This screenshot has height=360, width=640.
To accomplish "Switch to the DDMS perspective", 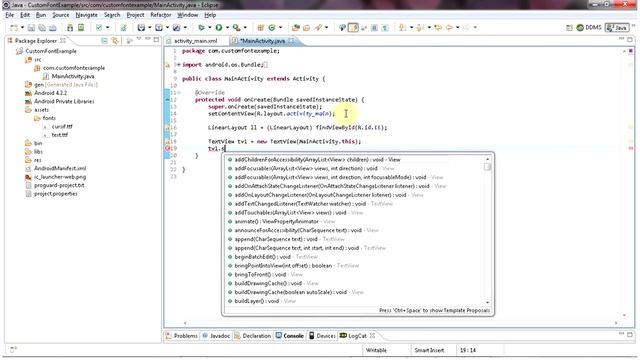I will [589, 28].
